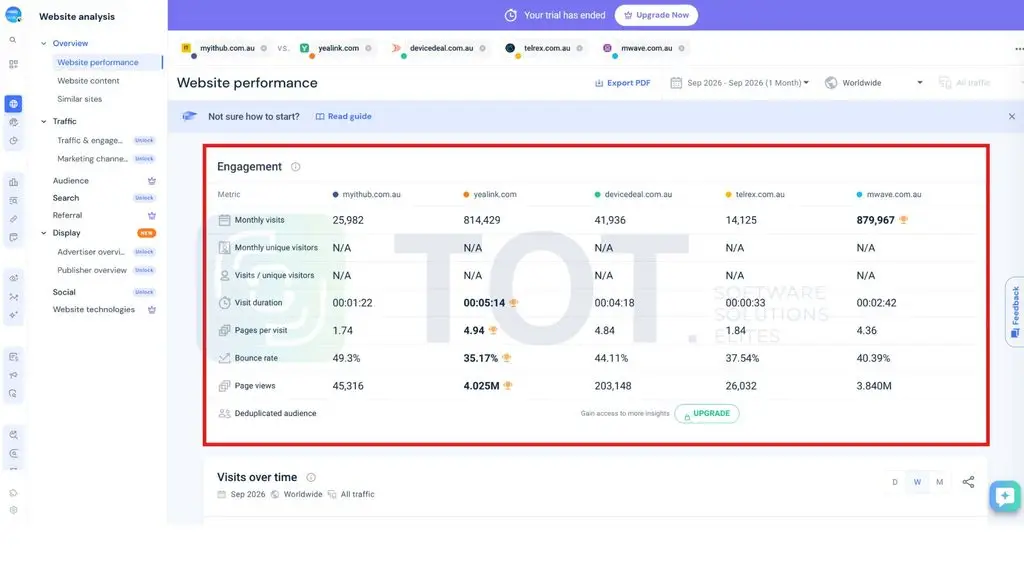Collapse the Display section chevron
This screenshot has height=576, width=1024.
pyautogui.click(x=44, y=233)
